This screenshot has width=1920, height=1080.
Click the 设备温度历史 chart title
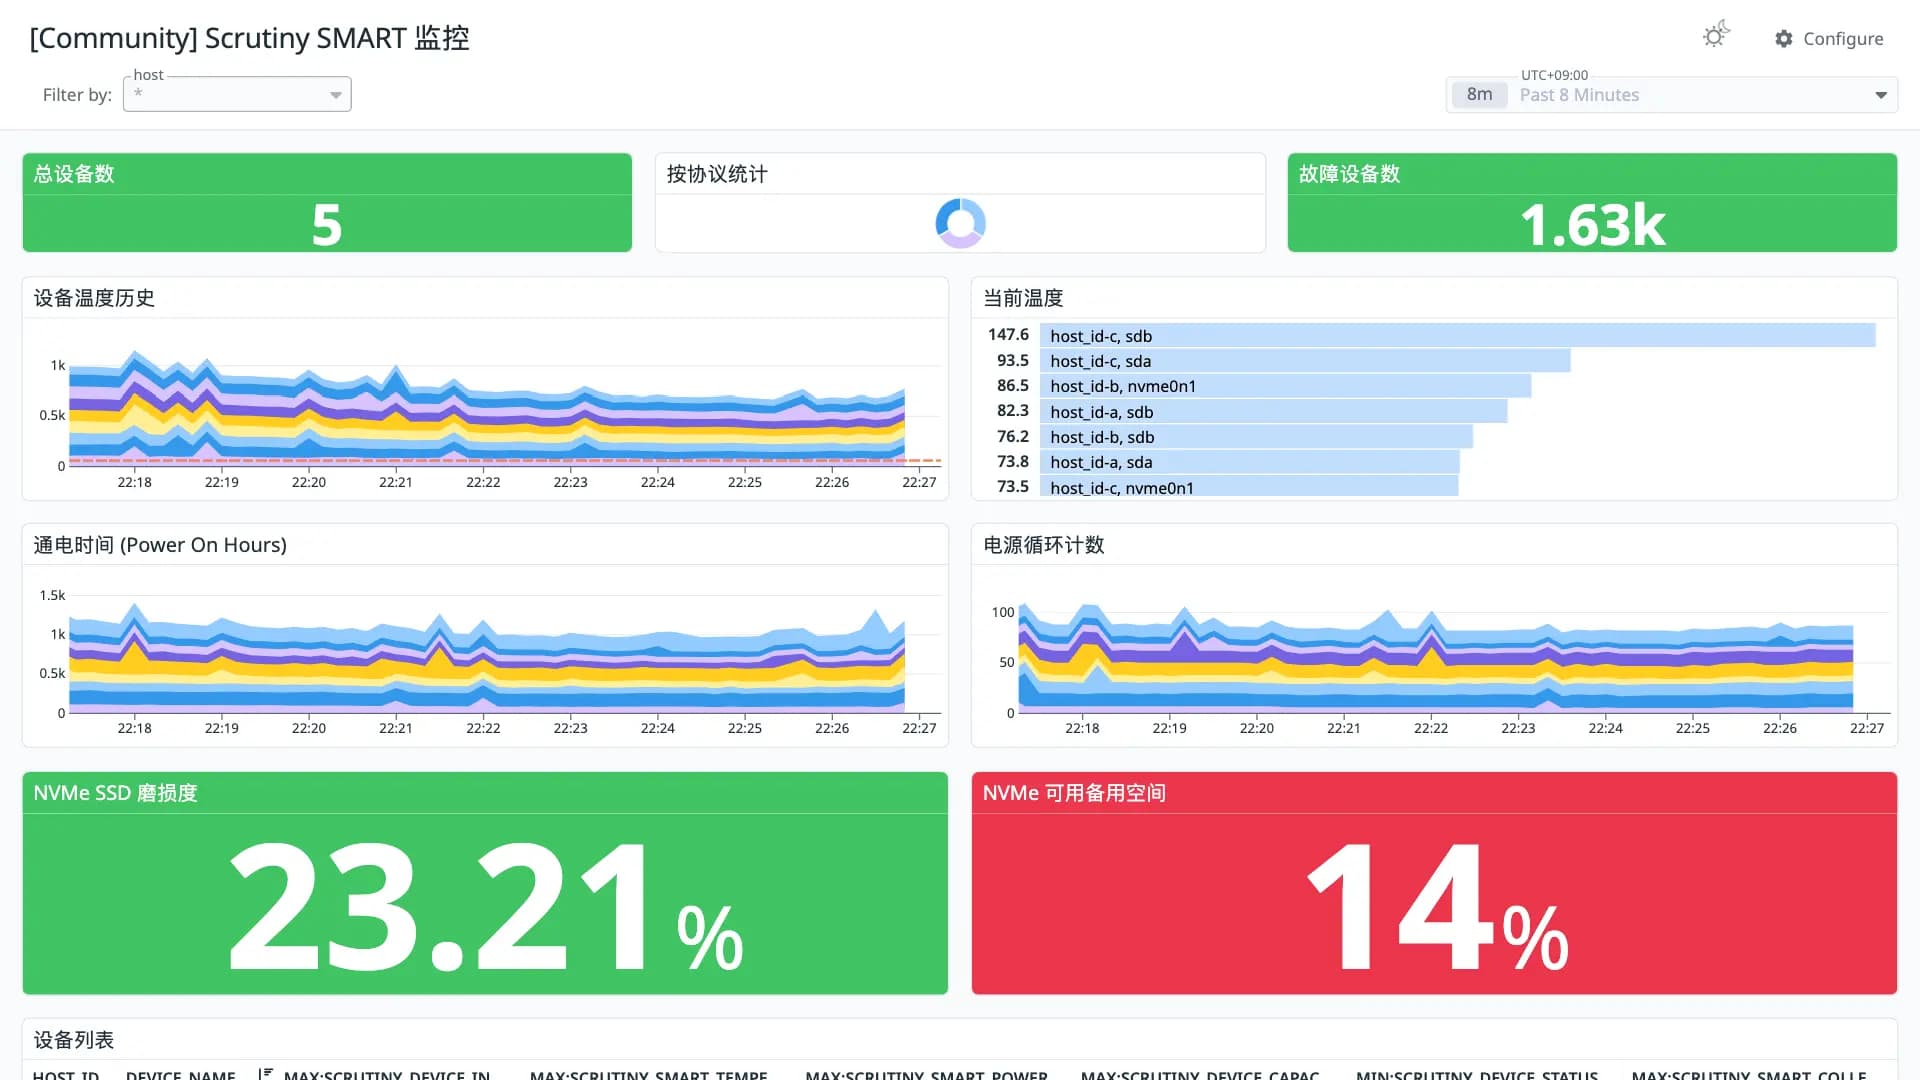[94, 298]
